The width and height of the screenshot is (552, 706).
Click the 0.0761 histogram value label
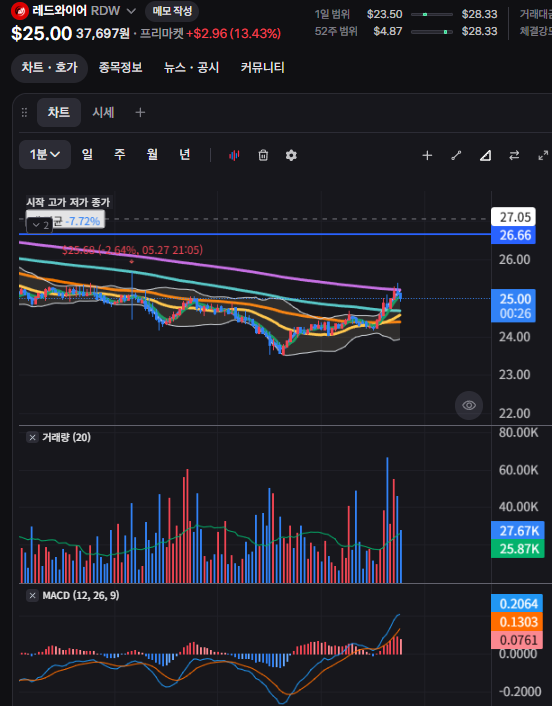(x=518, y=640)
